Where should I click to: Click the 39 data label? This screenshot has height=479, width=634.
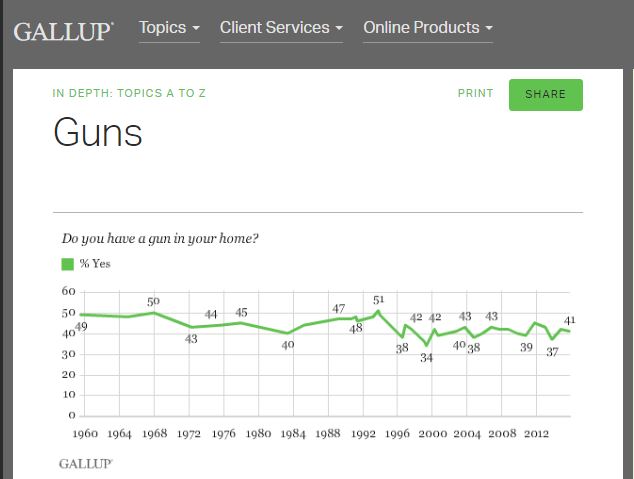tap(526, 347)
